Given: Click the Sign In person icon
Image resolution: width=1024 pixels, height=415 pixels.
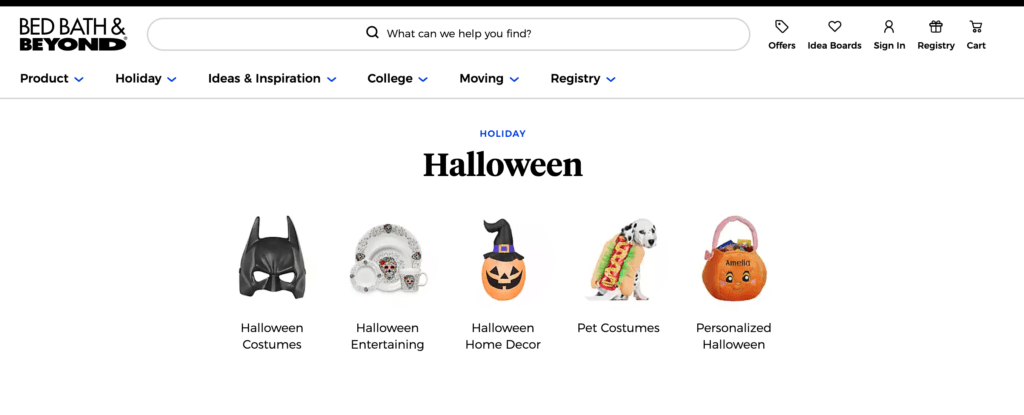Looking at the screenshot, I should (x=889, y=27).
